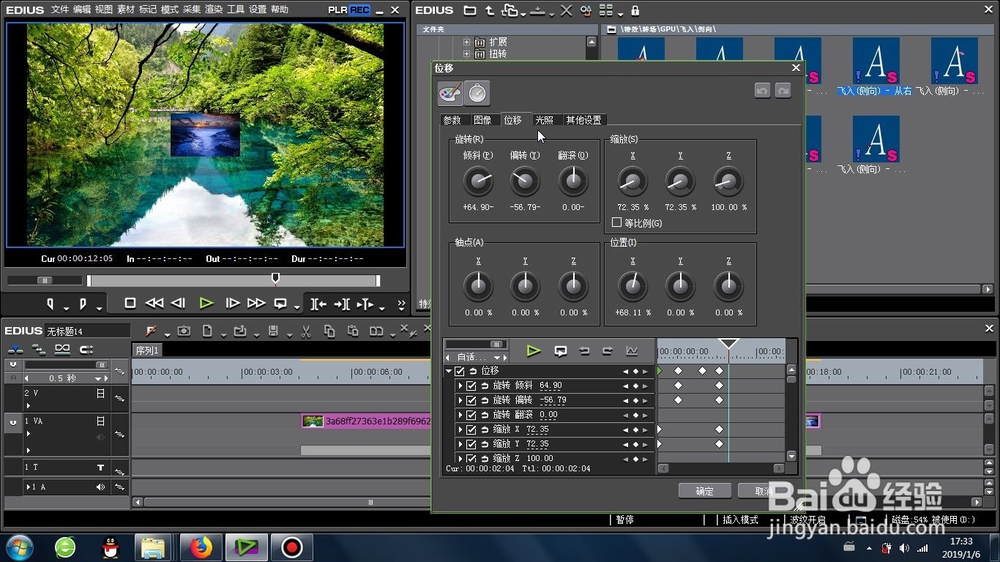Click the copy icon in timeline toolbar
Viewport: 1000px width, 562px height.
(329, 331)
